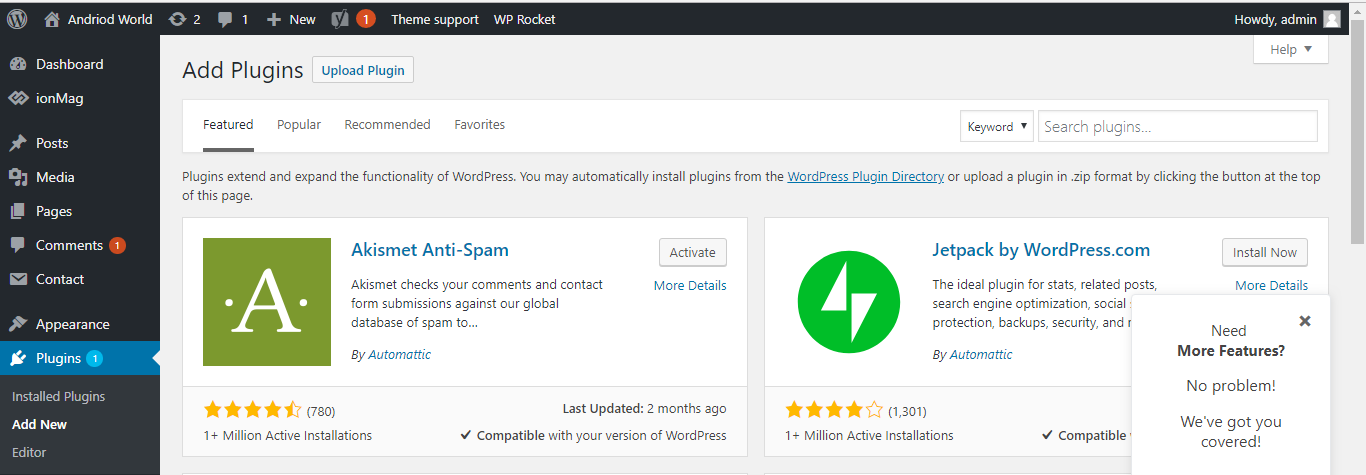Open Akismet Anti-Spam title link
The width and height of the screenshot is (1366, 475).
(430, 250)
